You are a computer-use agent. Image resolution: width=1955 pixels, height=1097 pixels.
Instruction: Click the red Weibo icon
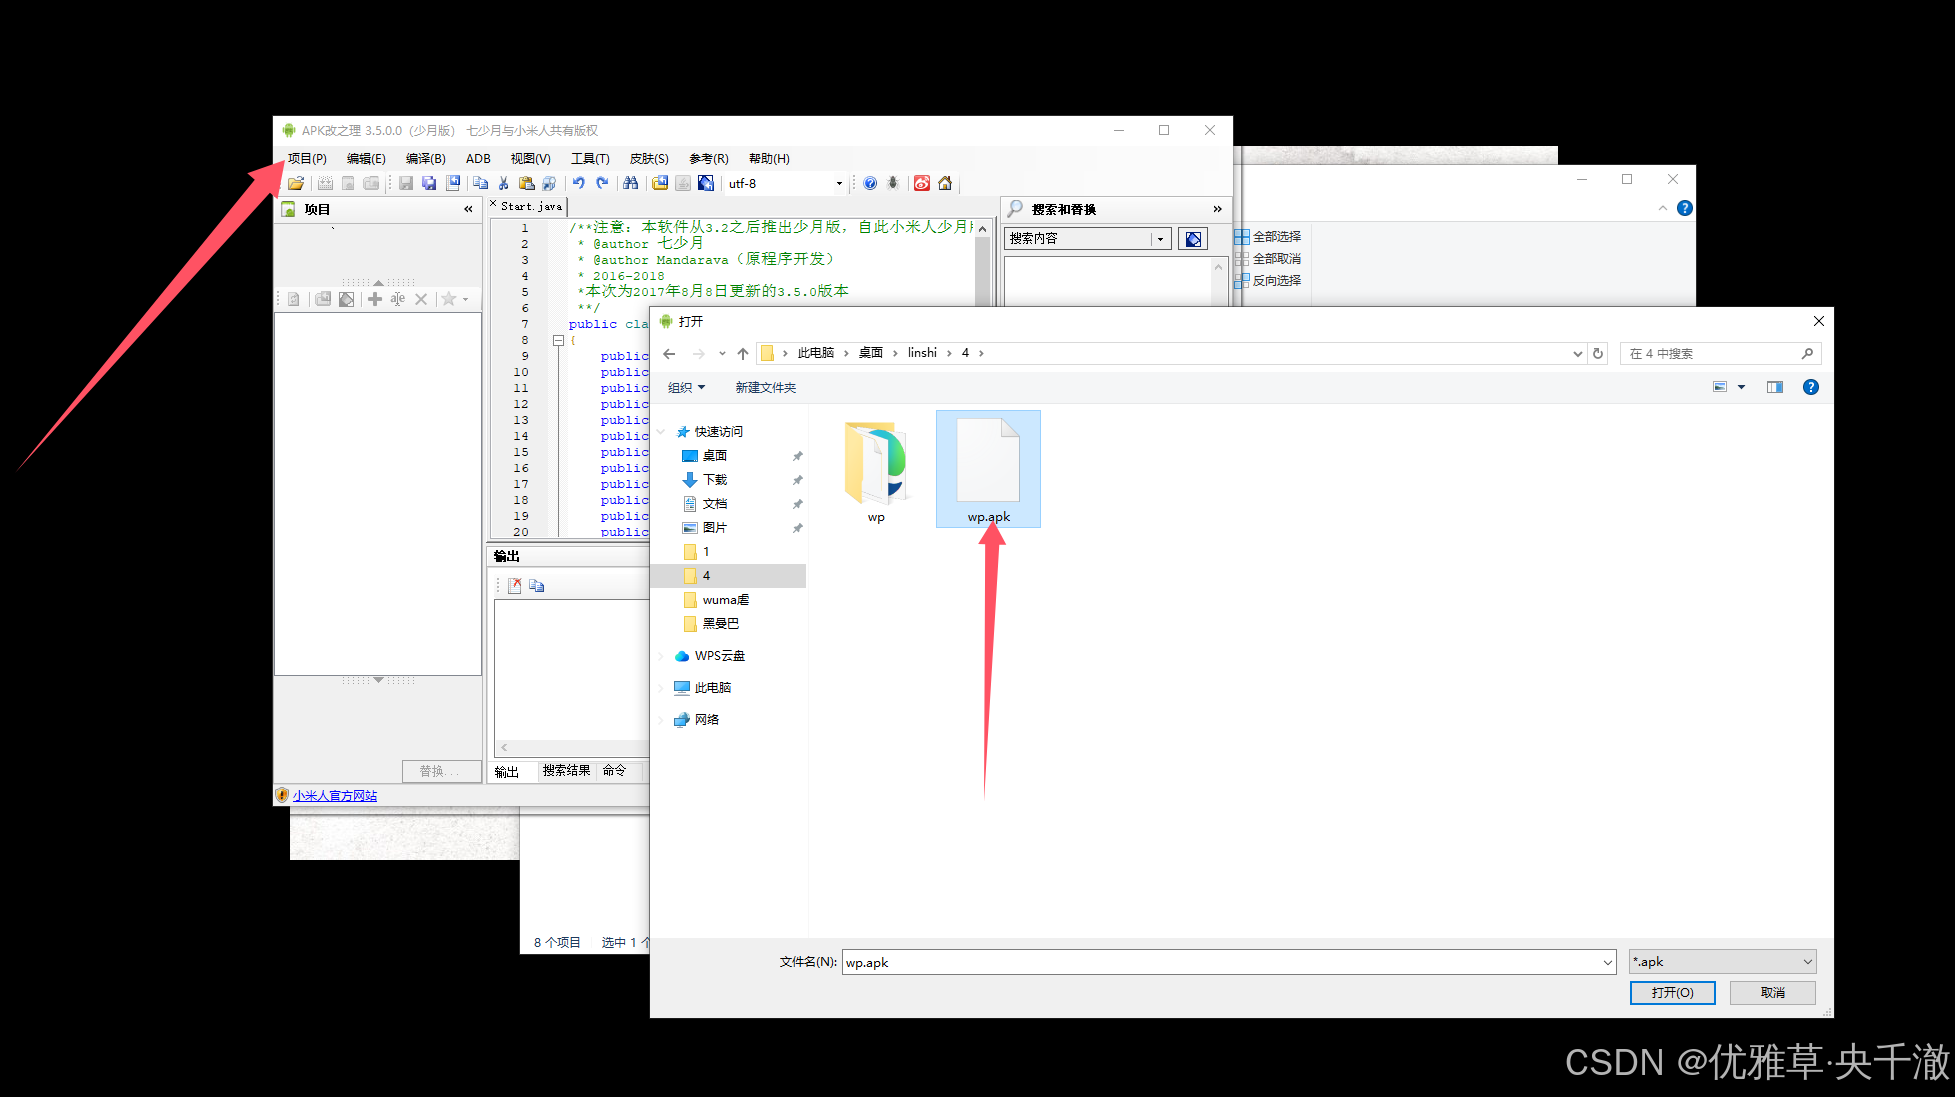(x=922, y=184)
